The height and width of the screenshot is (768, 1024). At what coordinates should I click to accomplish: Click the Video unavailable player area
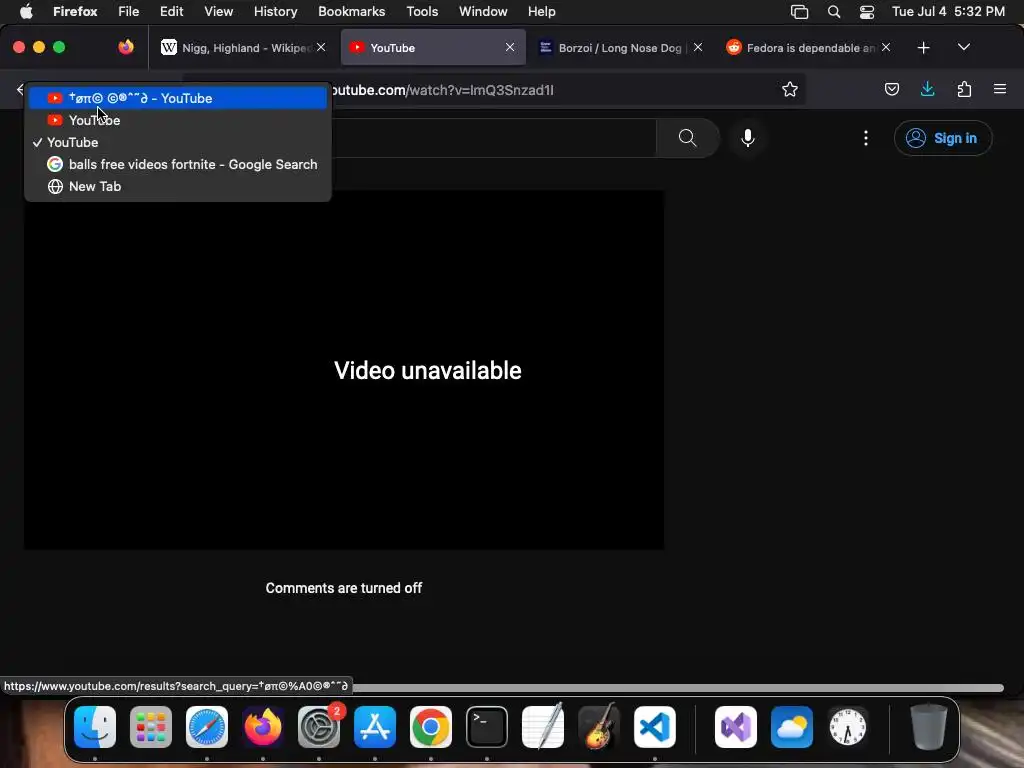344,370
